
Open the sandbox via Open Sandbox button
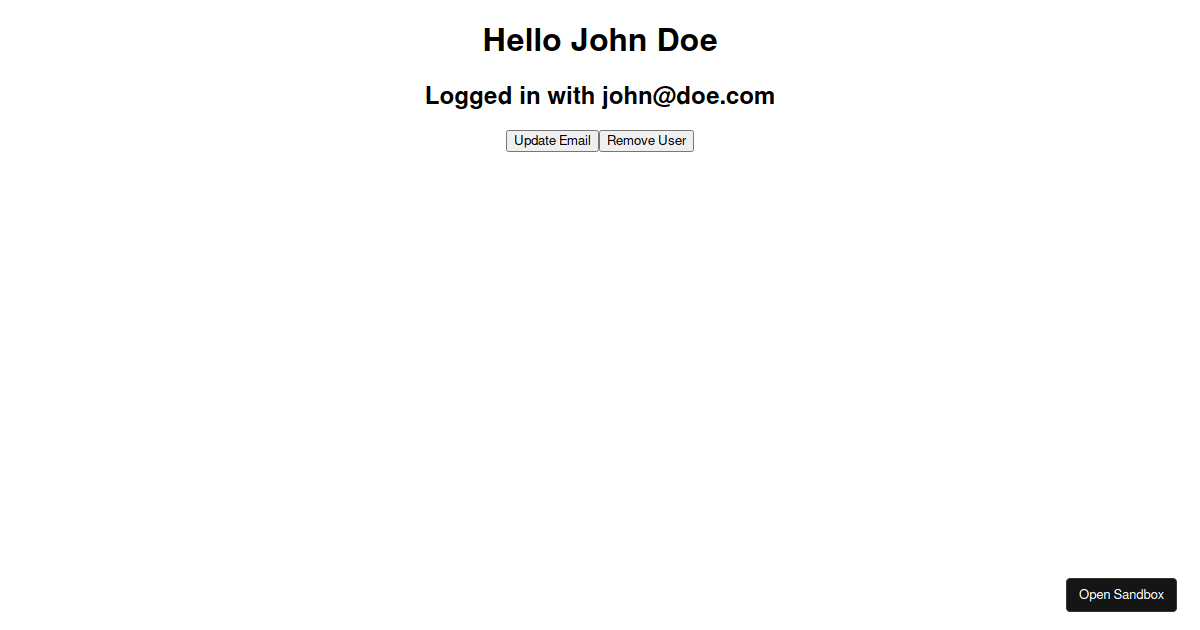click(x=1121, y=595)
